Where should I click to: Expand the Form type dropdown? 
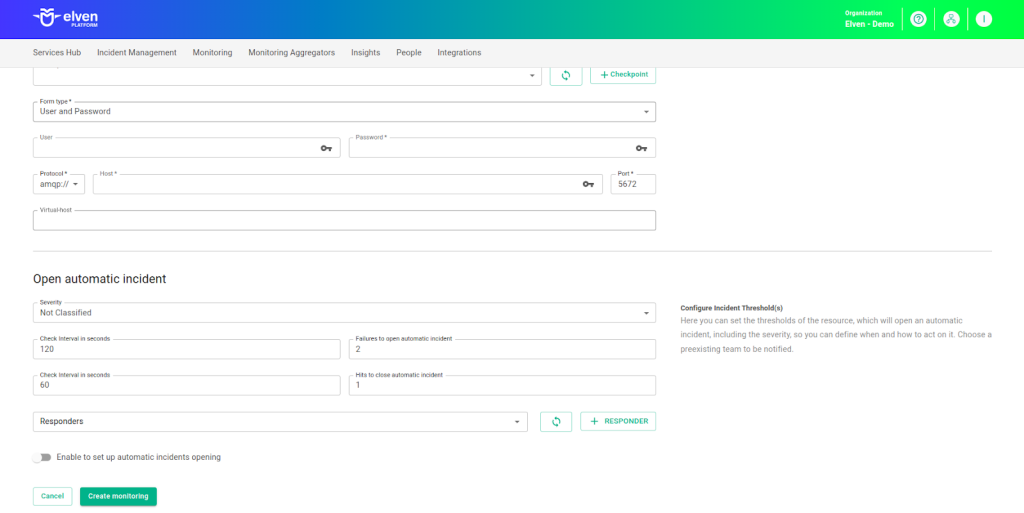click(345, 112)
